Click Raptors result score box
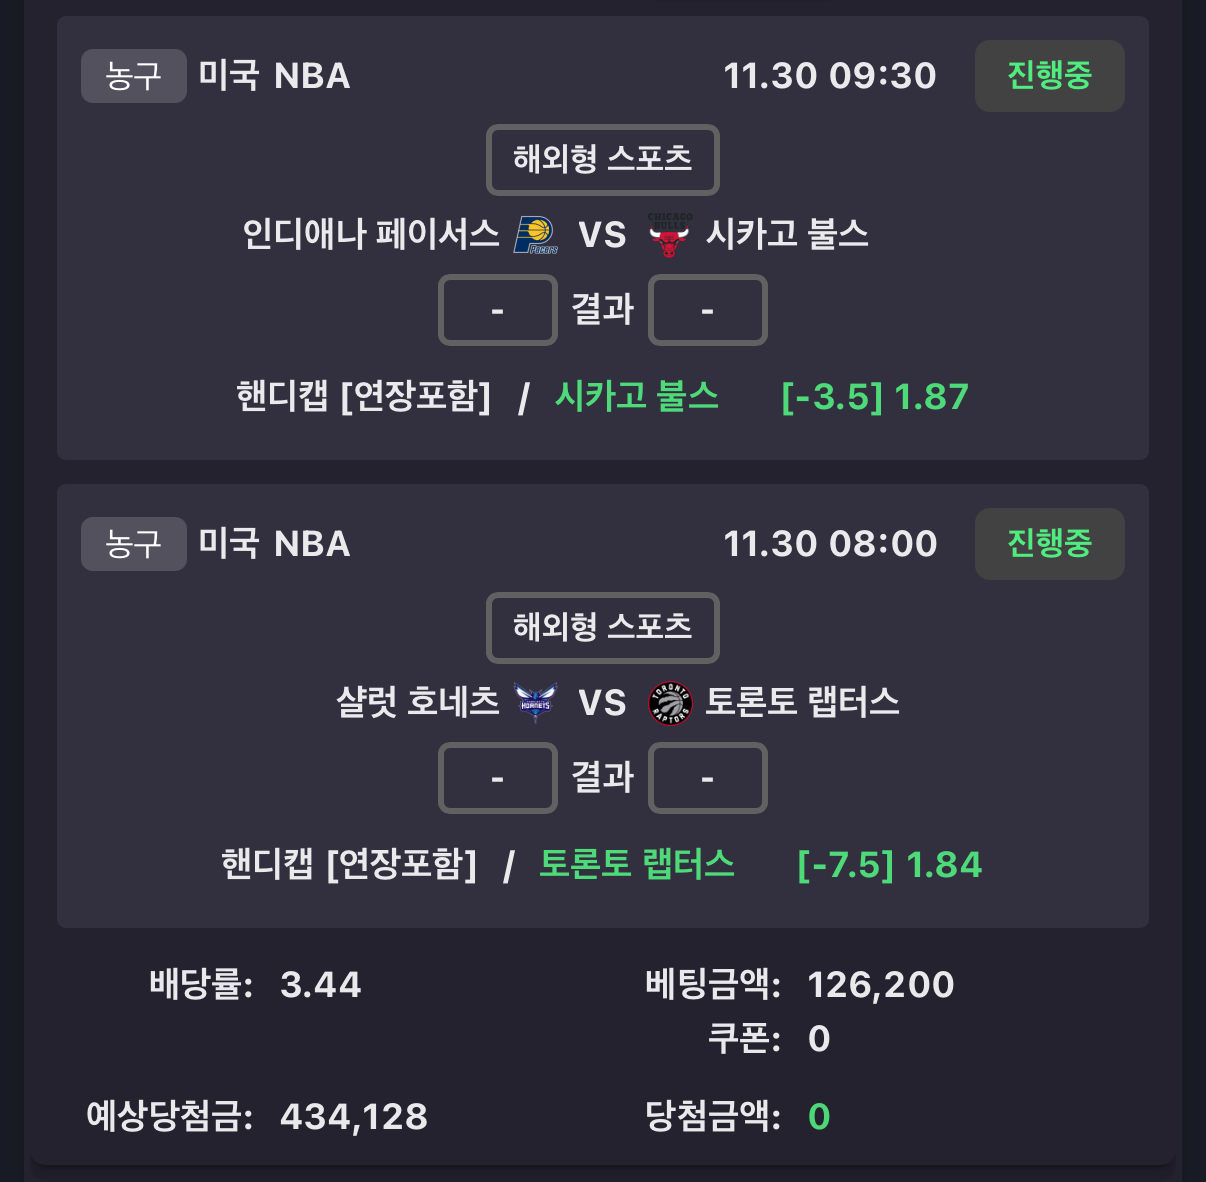This screenshot has width=1206, height=1182. [707, 778]
